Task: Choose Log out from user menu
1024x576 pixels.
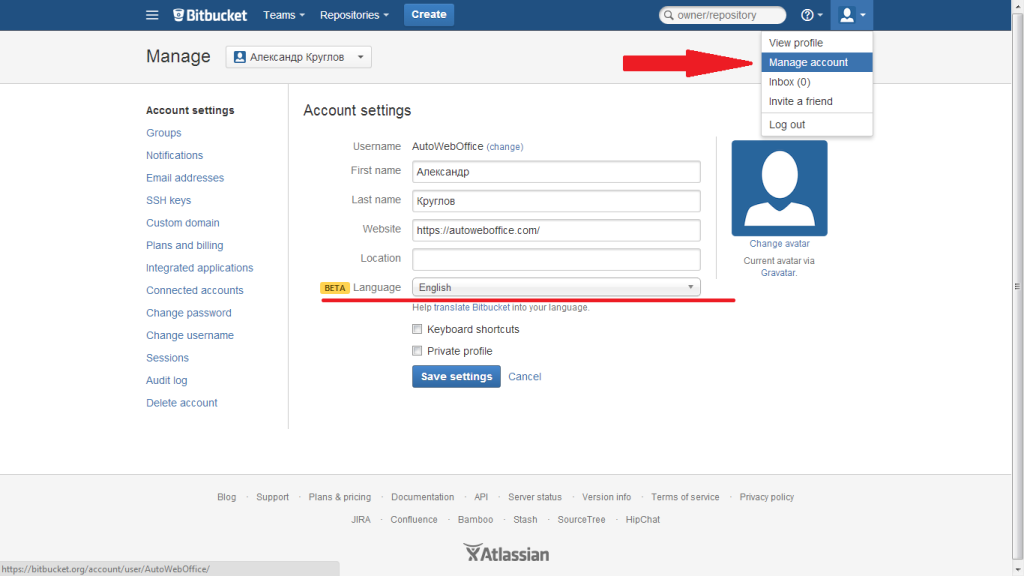Action: point(816,125)
